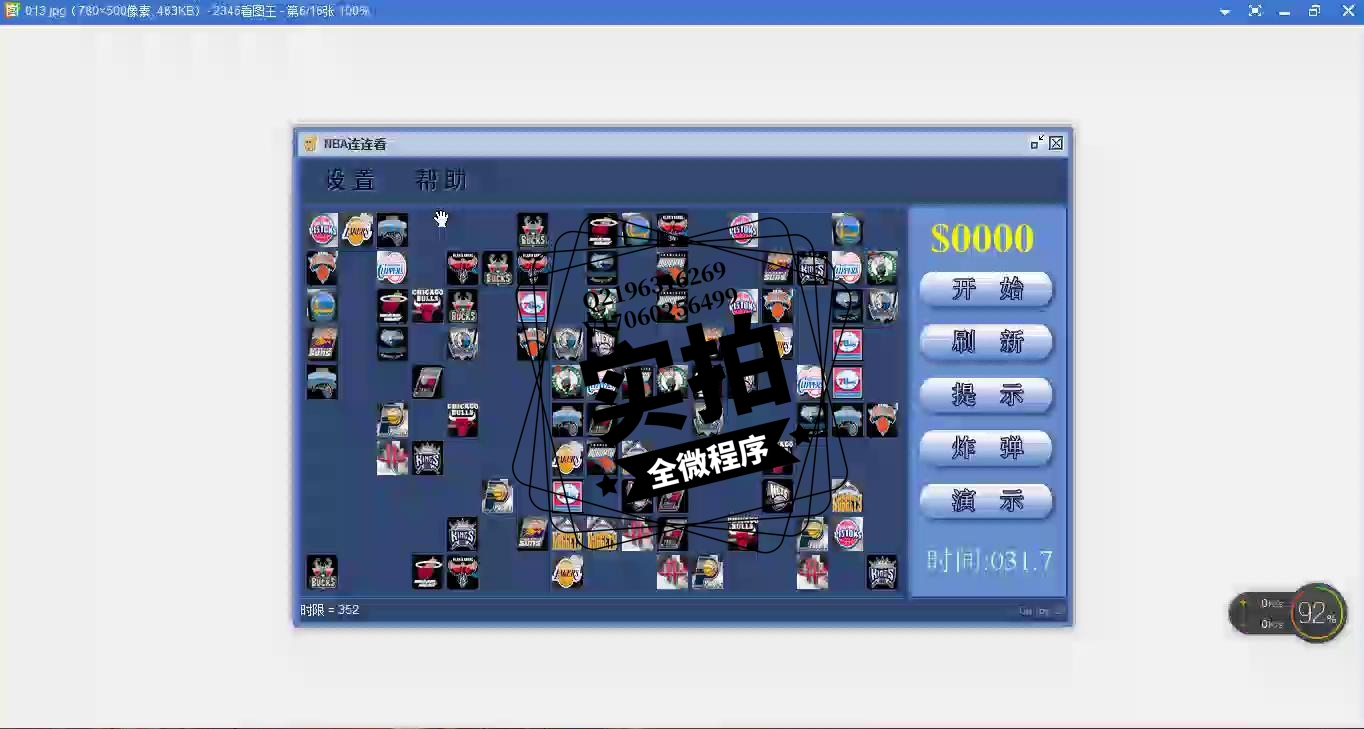Restore the NBA连连看 window size icon
The width and height of the screenshot is (1364, 729).
[1037, 143]
